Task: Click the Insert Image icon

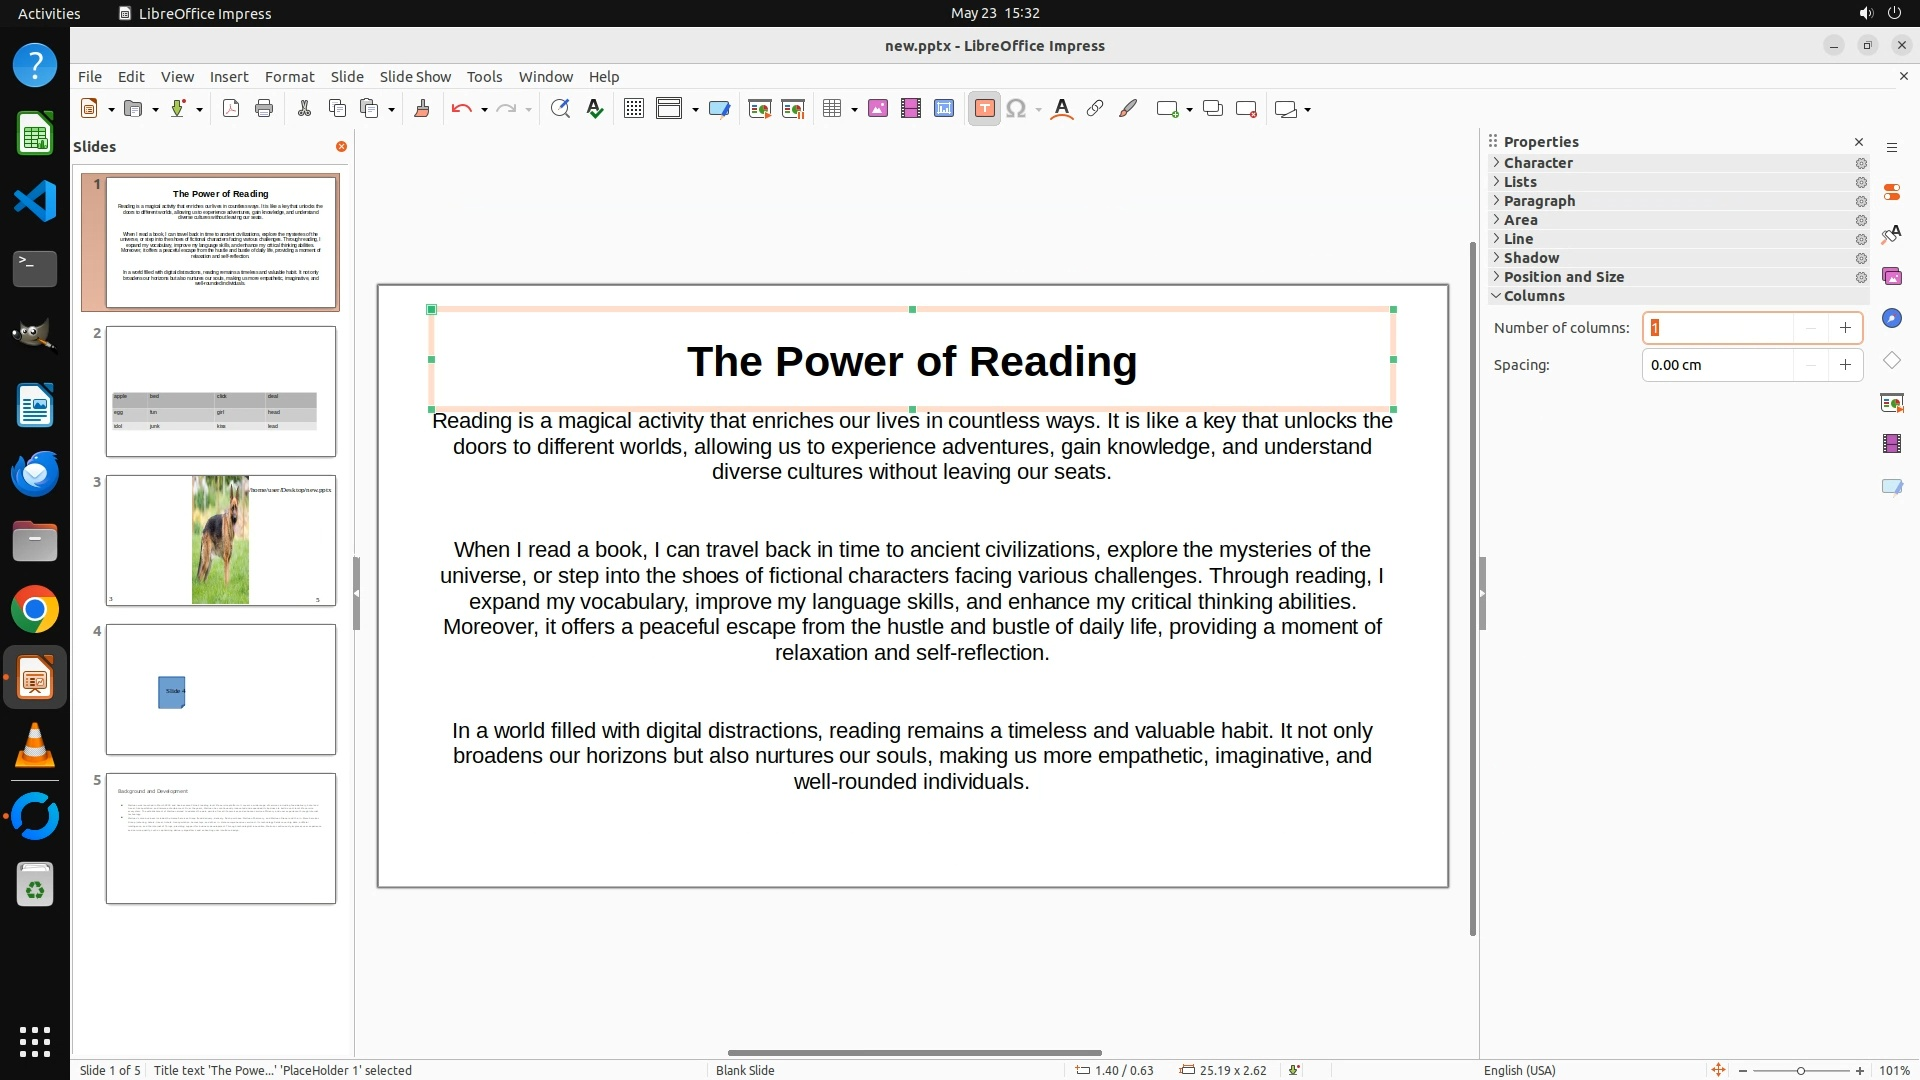Action: pyautogui.click(x=877, y=109)
